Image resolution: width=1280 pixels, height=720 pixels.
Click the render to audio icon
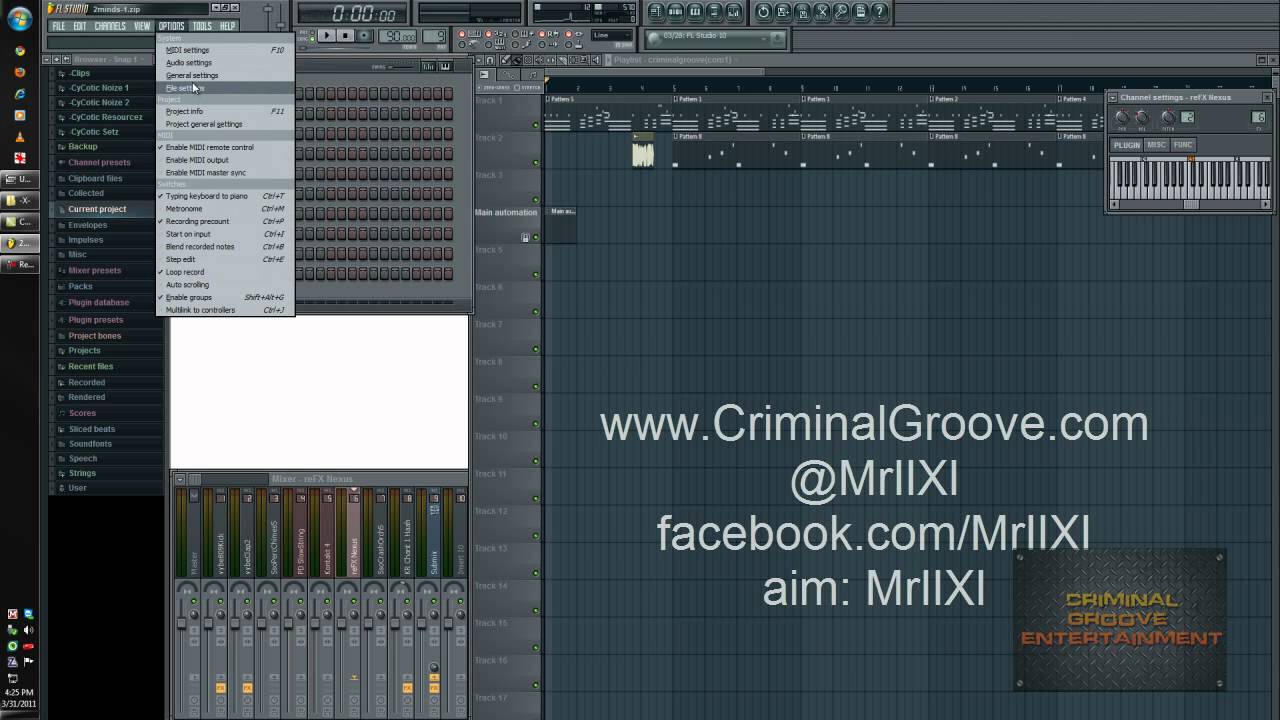[x=802, y=12]
